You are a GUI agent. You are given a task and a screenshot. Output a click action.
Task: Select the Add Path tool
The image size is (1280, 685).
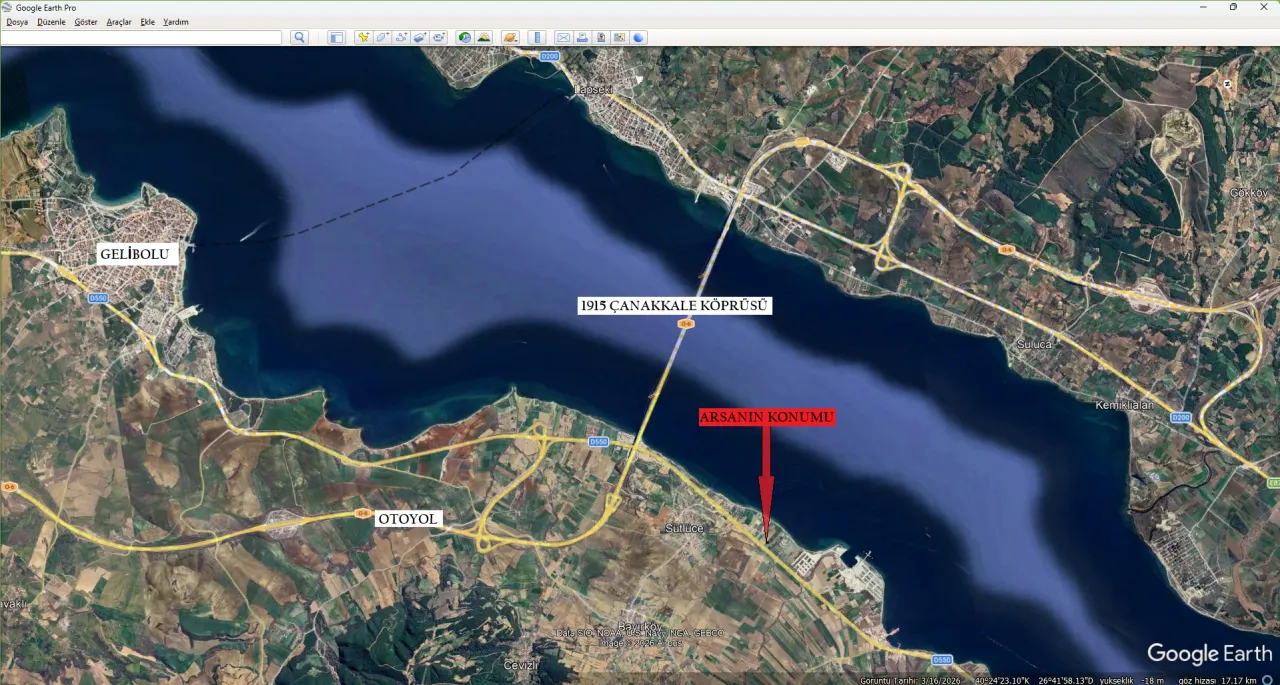pos(401,37)
